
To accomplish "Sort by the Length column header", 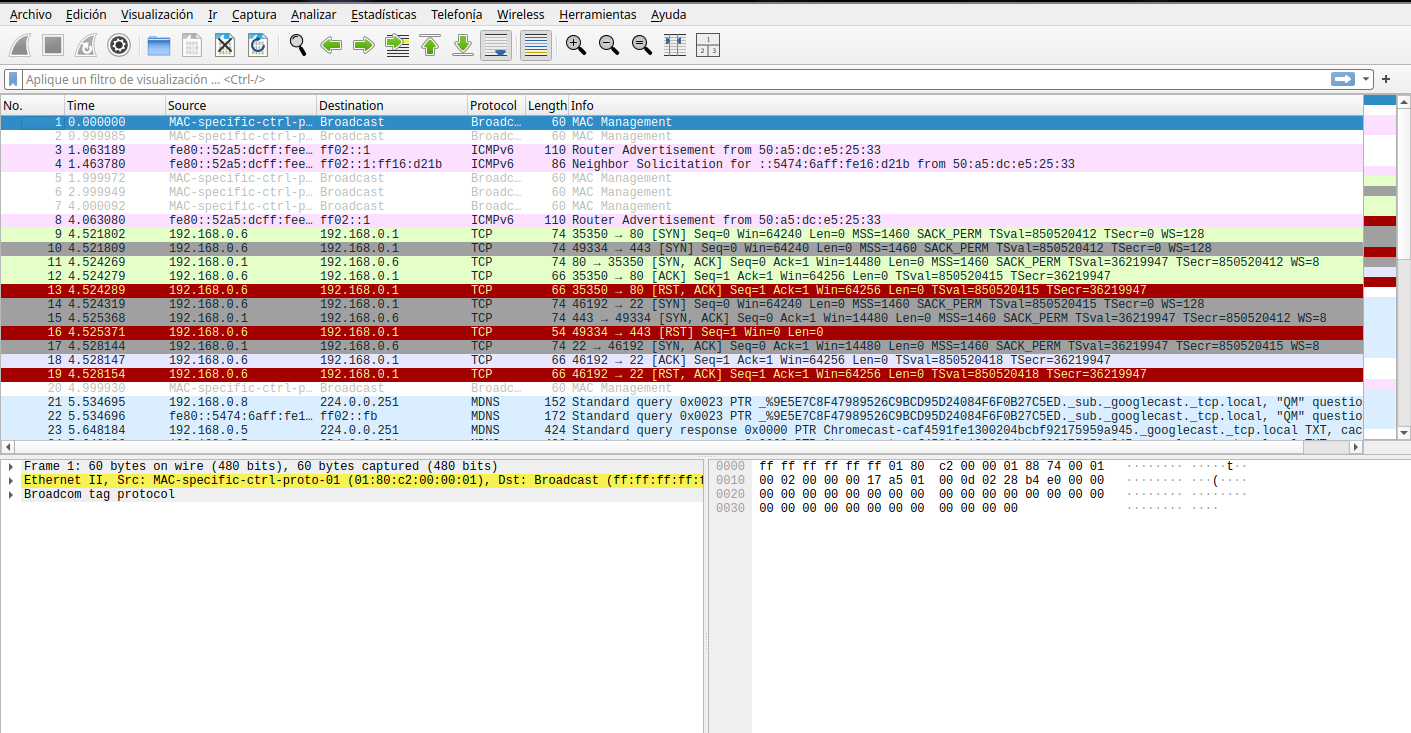I will [x=547, y=105].
